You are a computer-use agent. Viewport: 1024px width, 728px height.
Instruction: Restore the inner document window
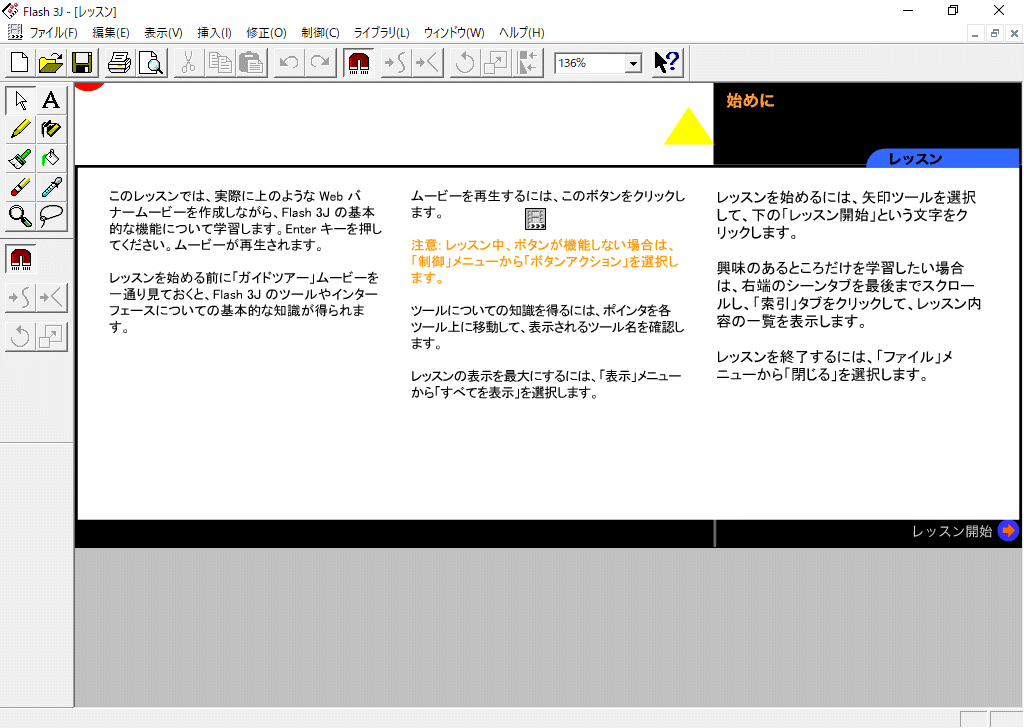pos(995,33)
